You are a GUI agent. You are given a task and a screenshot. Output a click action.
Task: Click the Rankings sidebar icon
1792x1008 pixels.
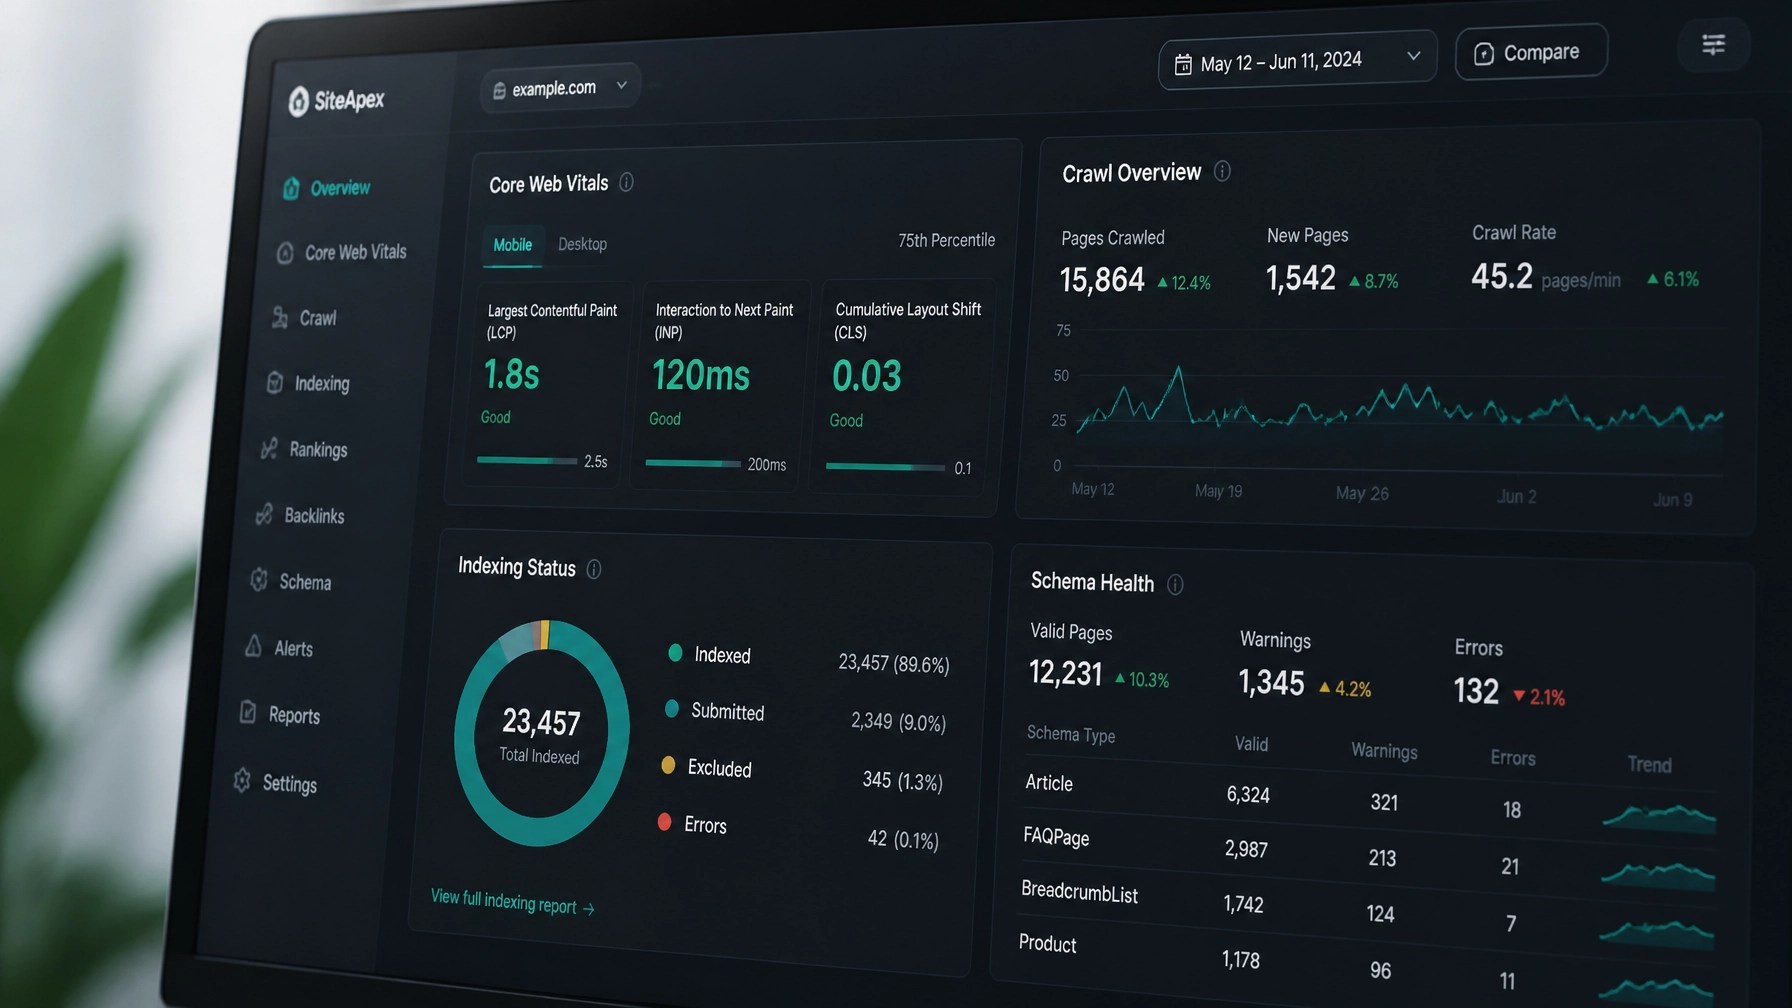(x=269, y=448)
